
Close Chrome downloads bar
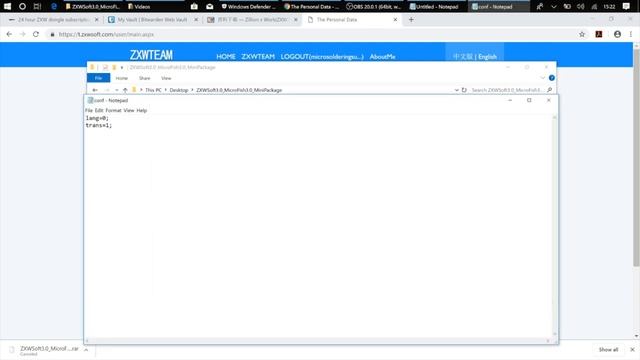[632, 350]
